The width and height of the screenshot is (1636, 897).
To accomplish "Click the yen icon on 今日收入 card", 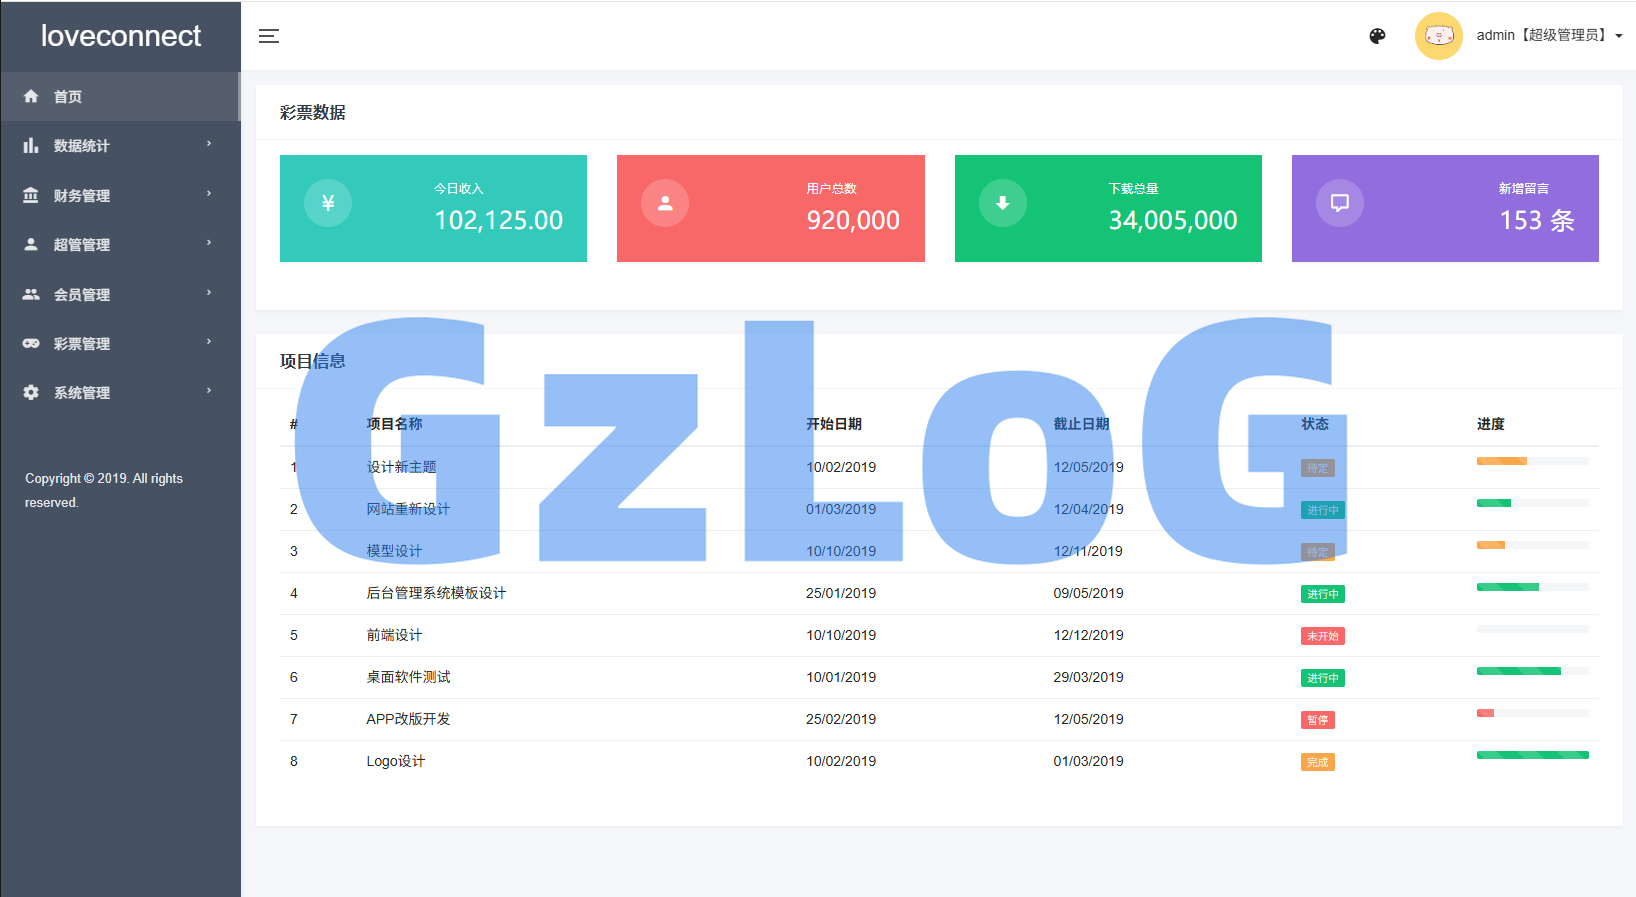I will point(328,203).
